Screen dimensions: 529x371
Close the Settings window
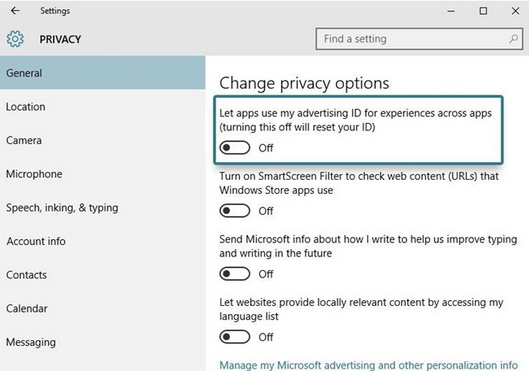(515, 11)
